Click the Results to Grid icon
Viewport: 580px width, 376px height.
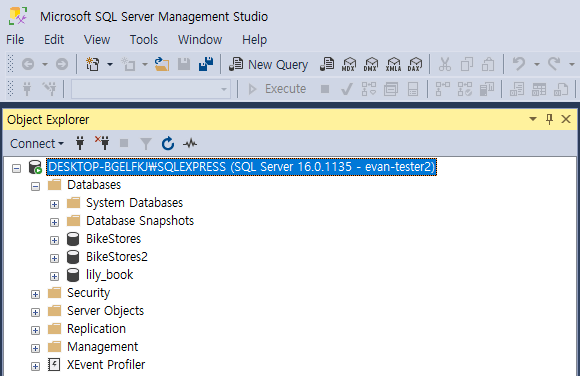(x=539, y=89)
